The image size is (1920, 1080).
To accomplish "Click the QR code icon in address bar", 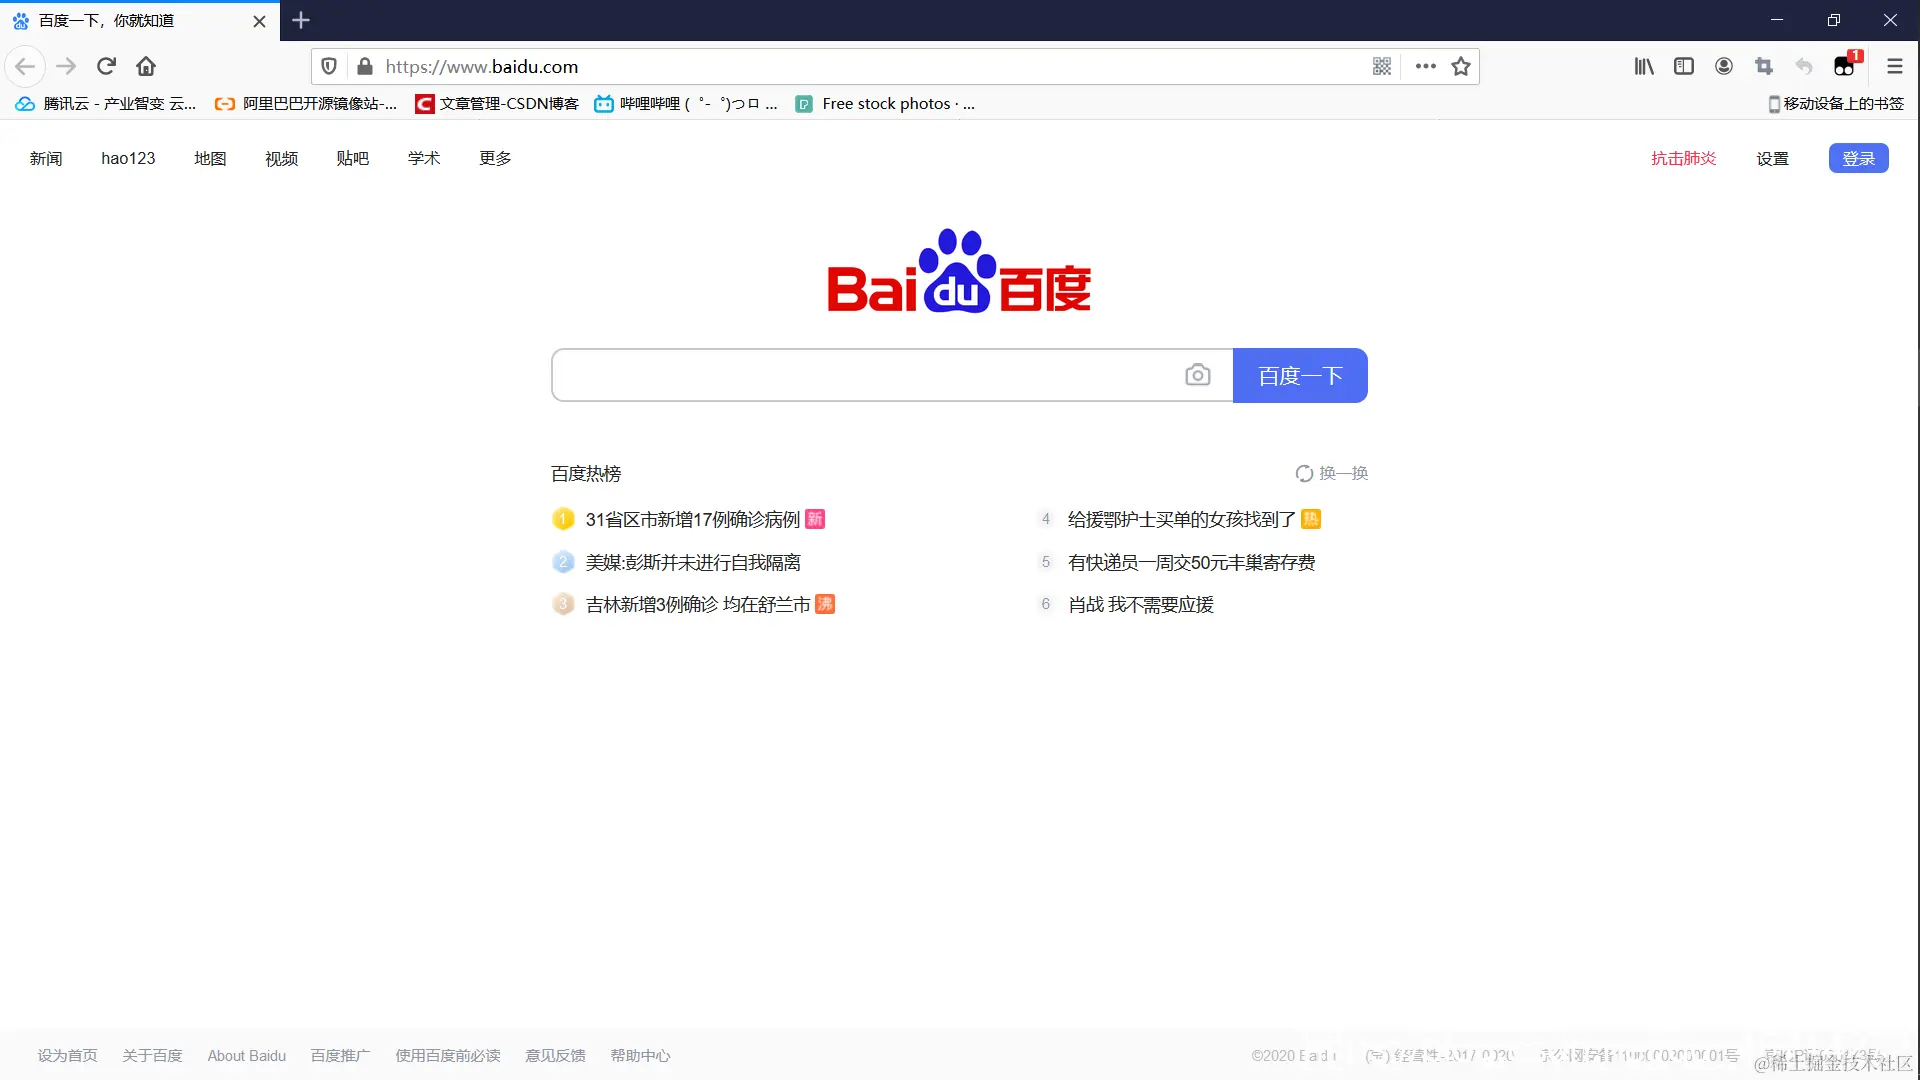I will click(1382, 66).
